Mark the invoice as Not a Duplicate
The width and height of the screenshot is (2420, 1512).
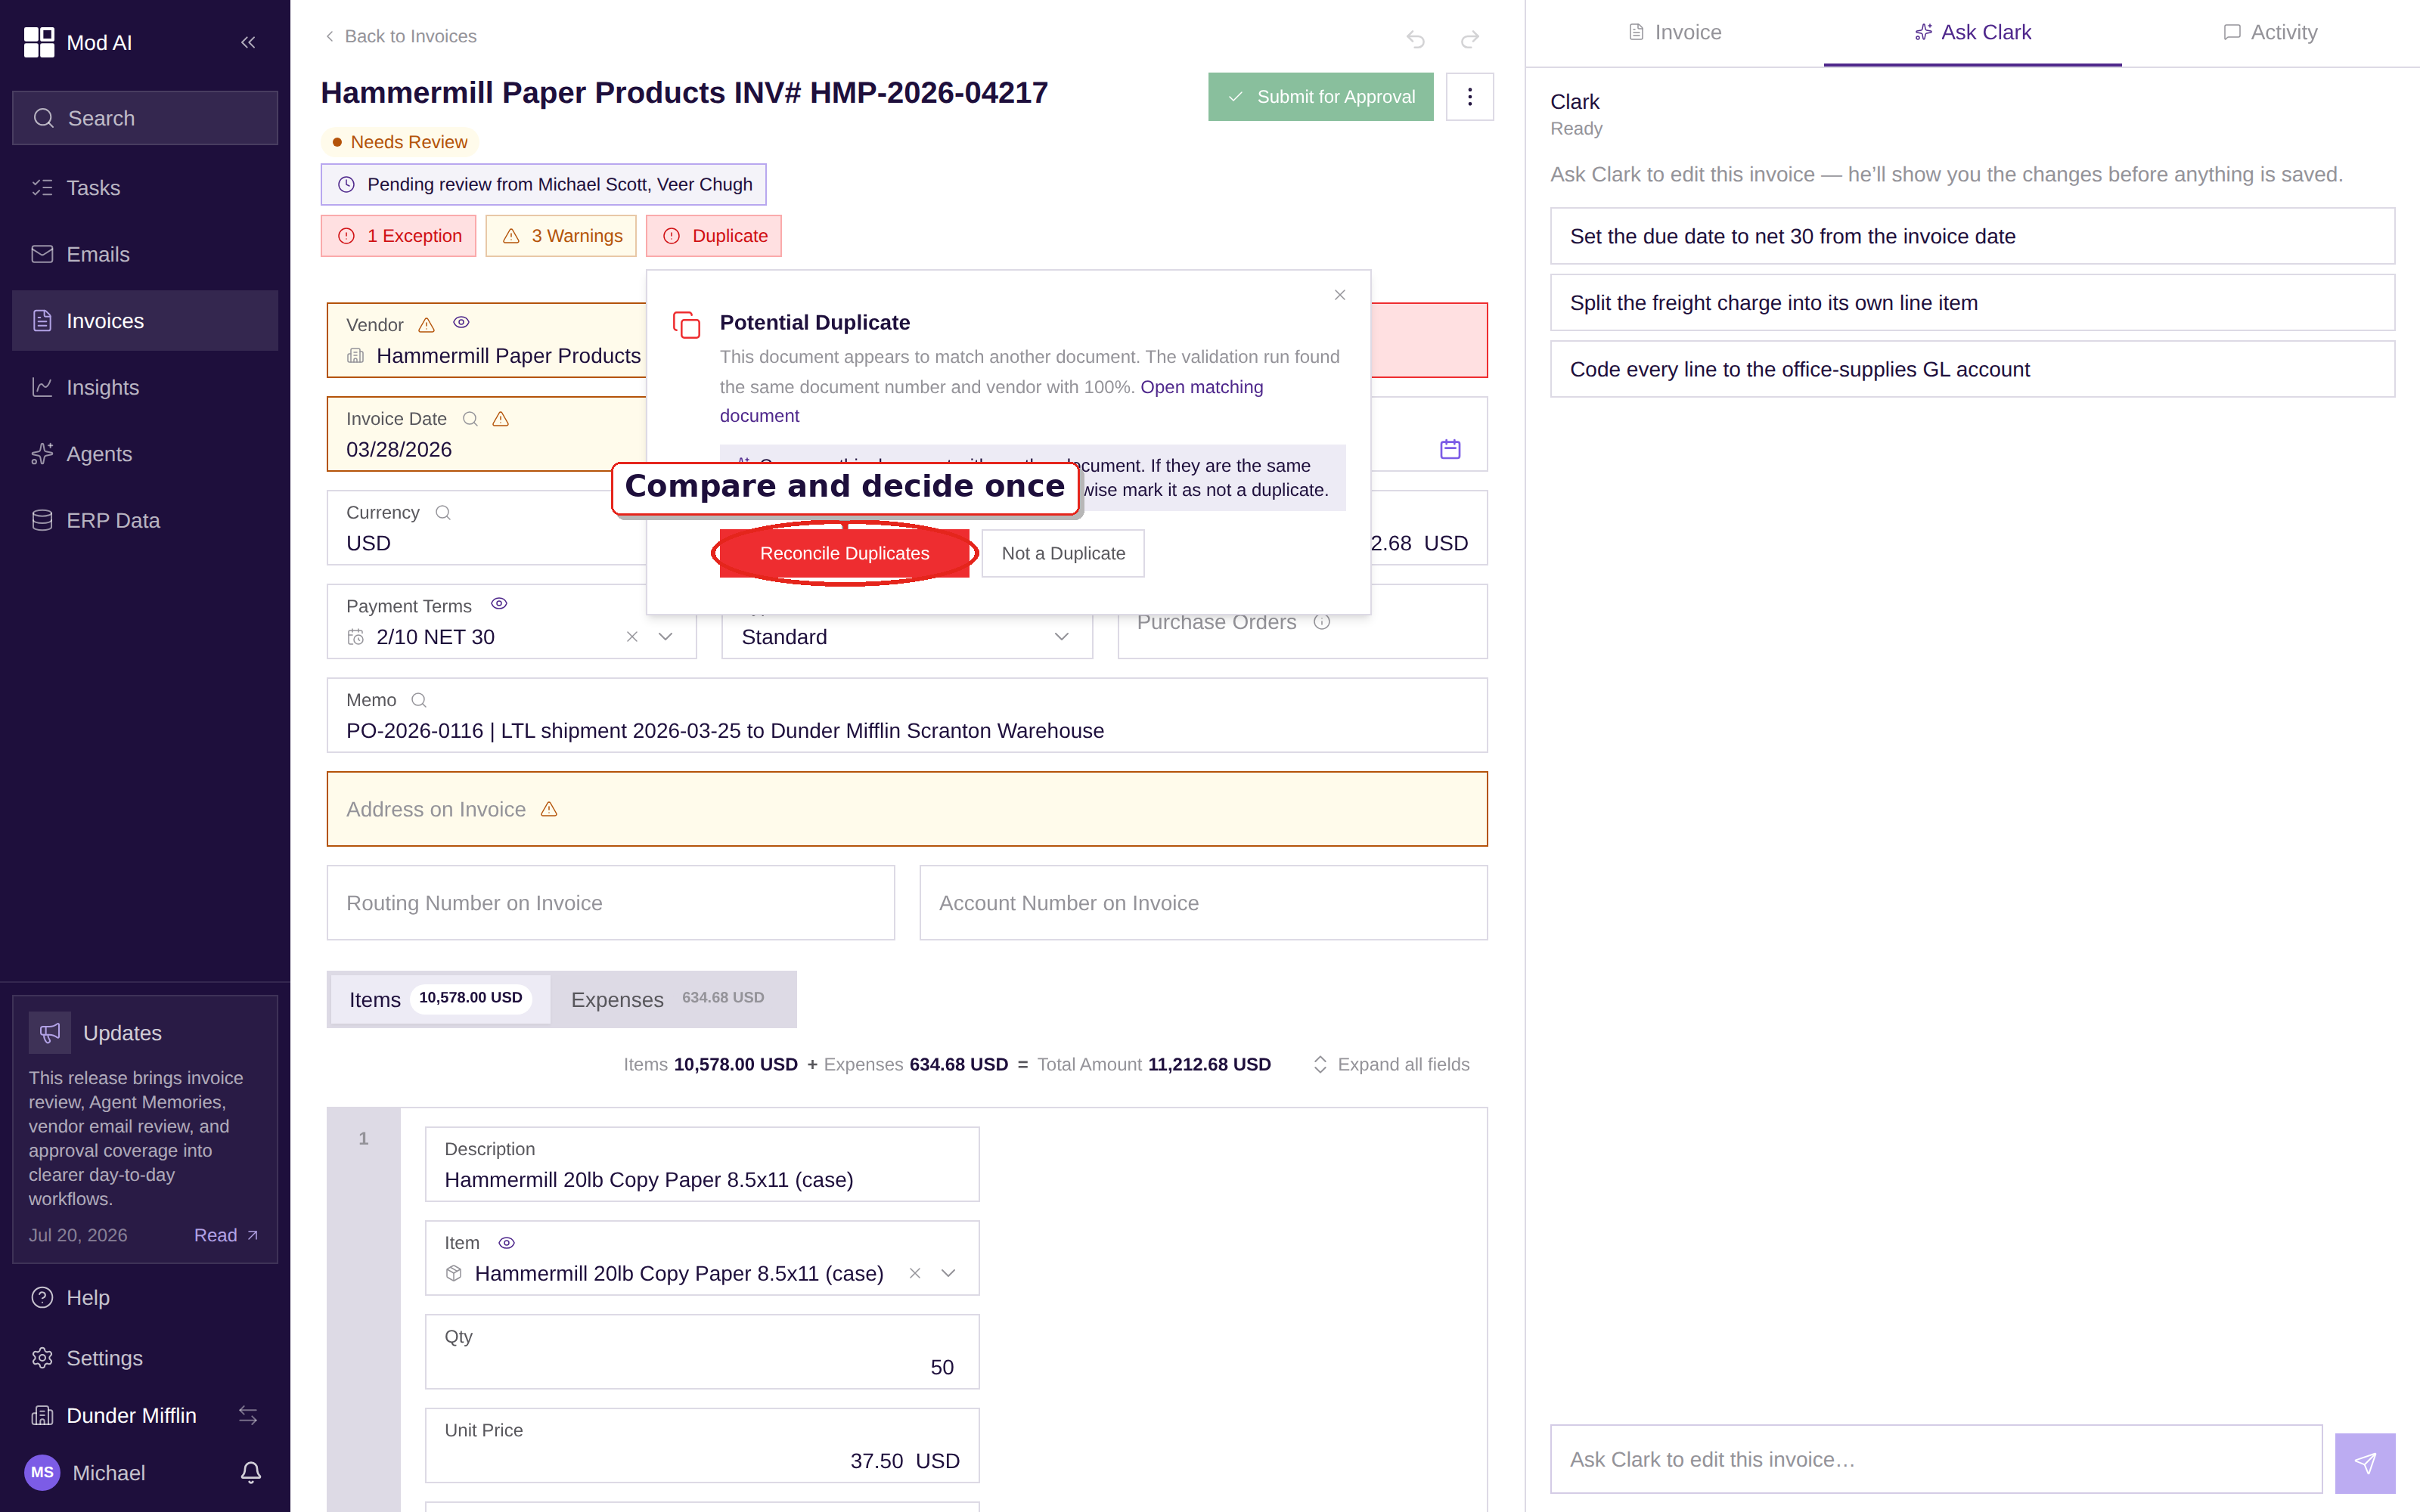click(1063, 553)
